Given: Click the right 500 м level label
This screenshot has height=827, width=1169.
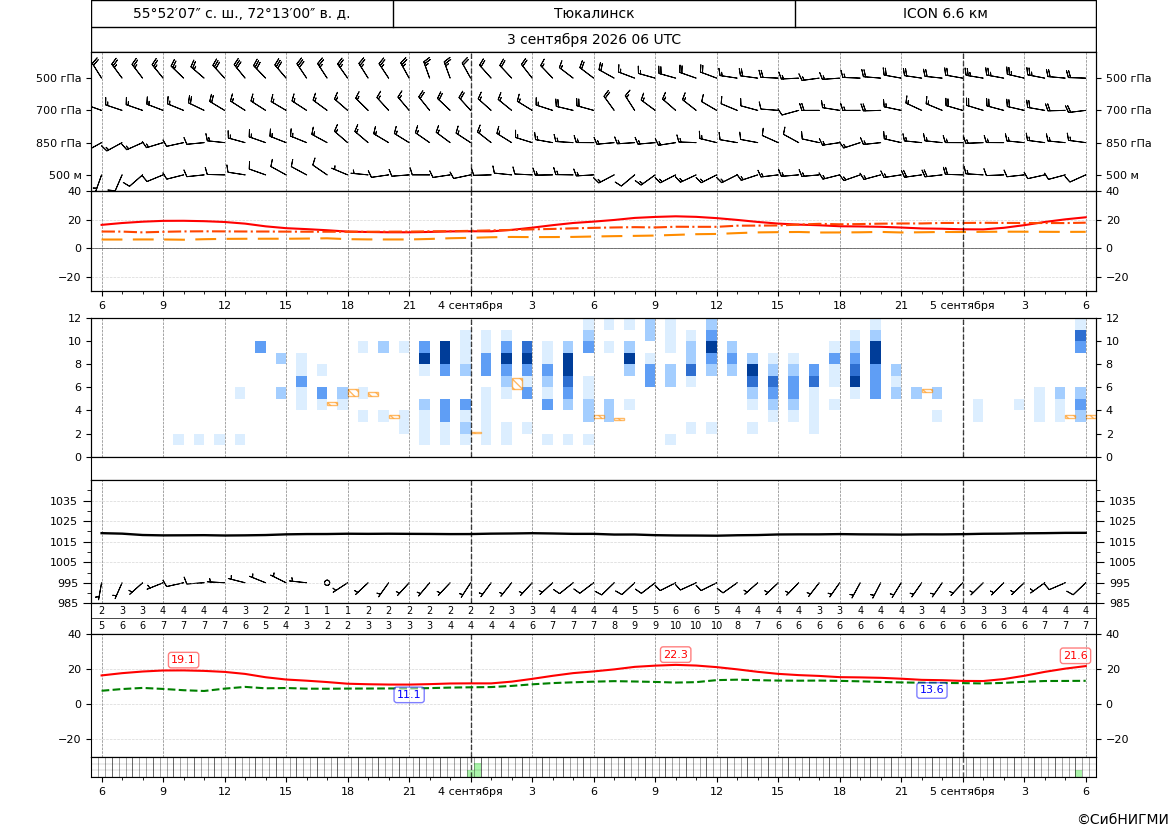Looking at the screenshot, I should 1122,175.
